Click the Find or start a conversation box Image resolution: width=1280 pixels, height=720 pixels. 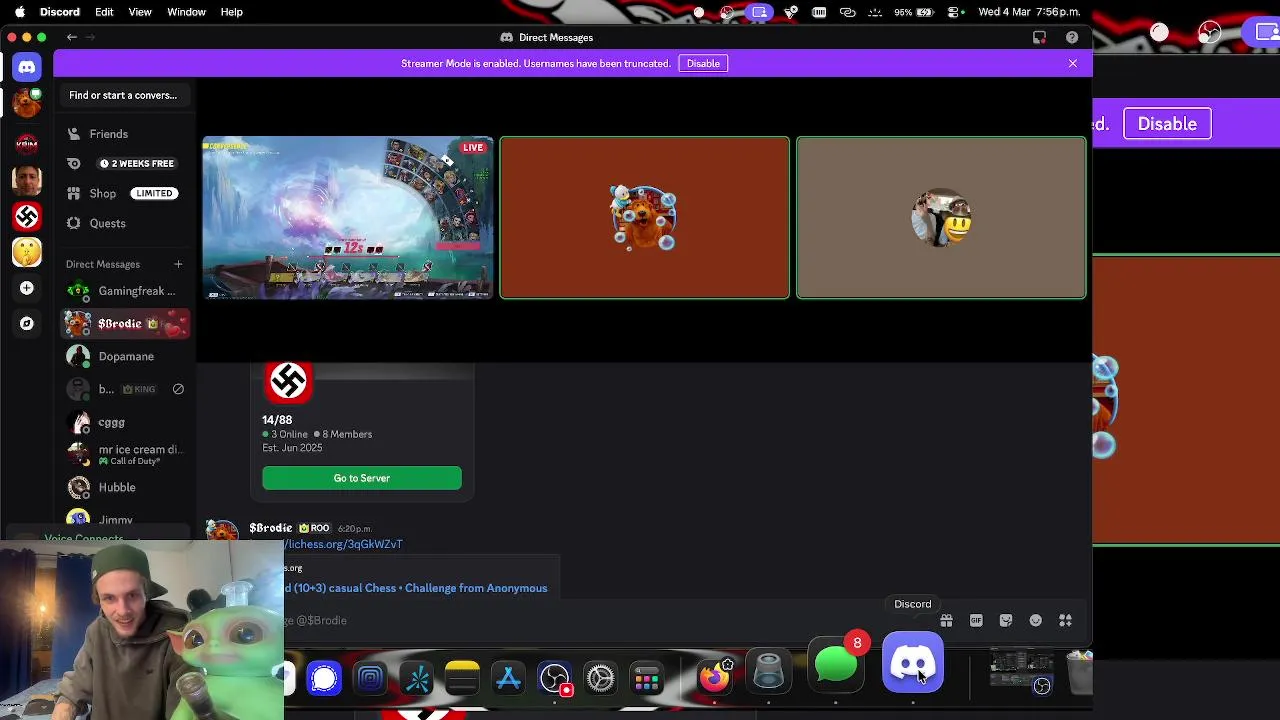pyautogui.click(x=123, y=95)
